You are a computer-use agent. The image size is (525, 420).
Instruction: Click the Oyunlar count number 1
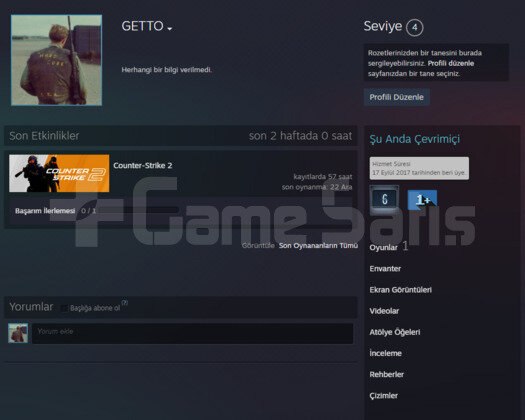405,246
